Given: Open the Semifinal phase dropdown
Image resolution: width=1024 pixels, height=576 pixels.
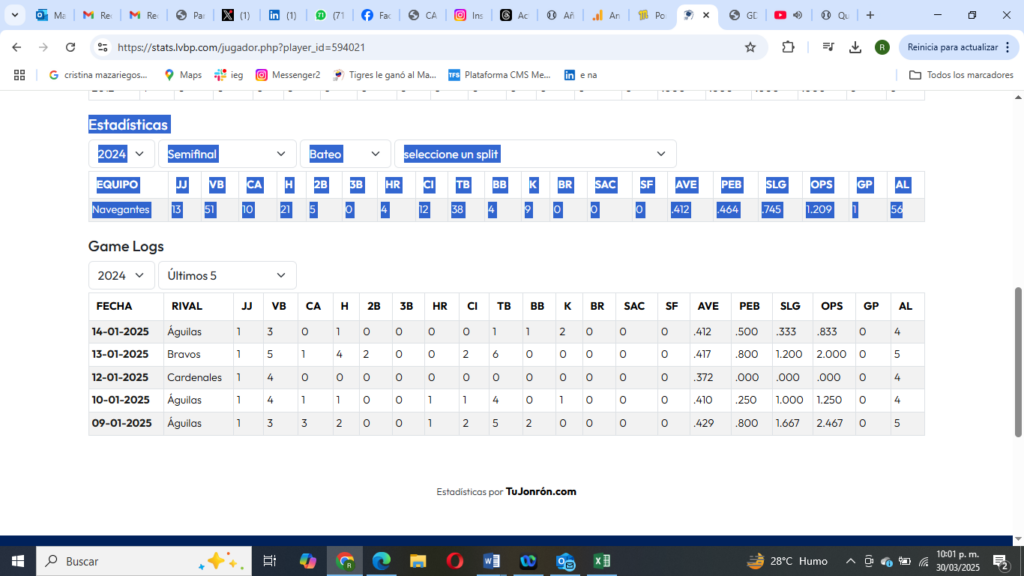Looking at the screenshot, I should tap(227, 154).
